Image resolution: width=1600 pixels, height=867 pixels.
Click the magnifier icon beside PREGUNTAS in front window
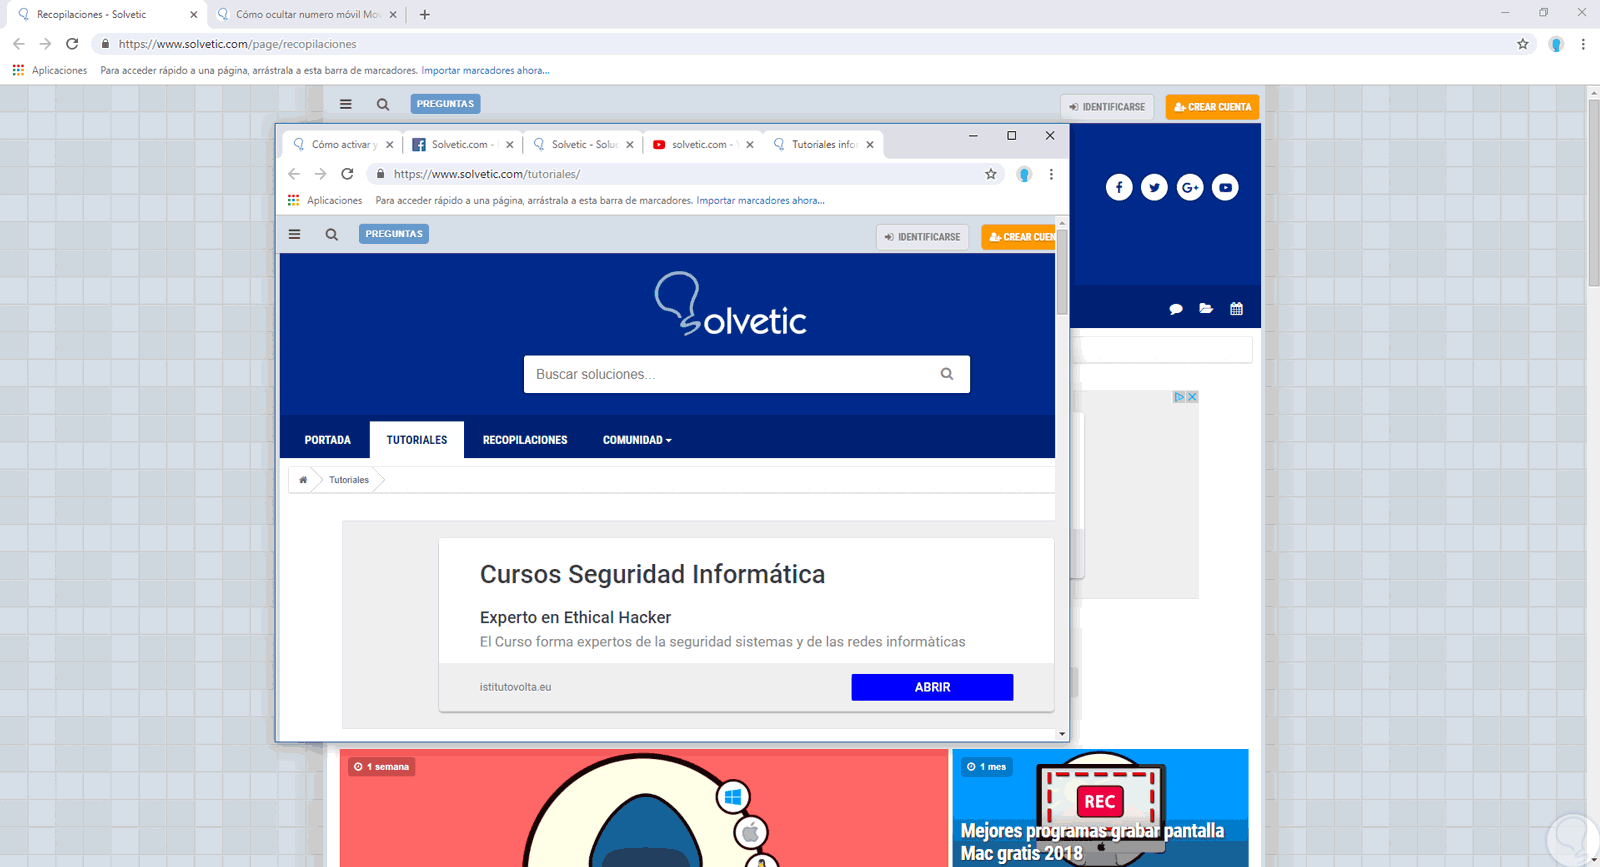click(331, 235)
